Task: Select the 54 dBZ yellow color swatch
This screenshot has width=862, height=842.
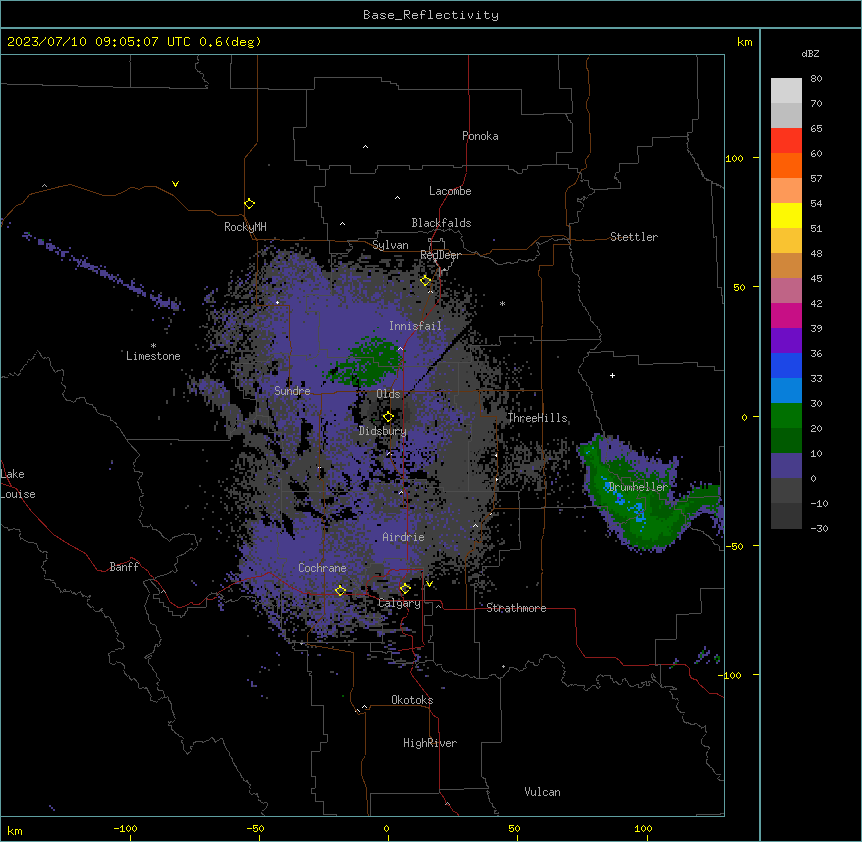Action: (x=786, y=215)
